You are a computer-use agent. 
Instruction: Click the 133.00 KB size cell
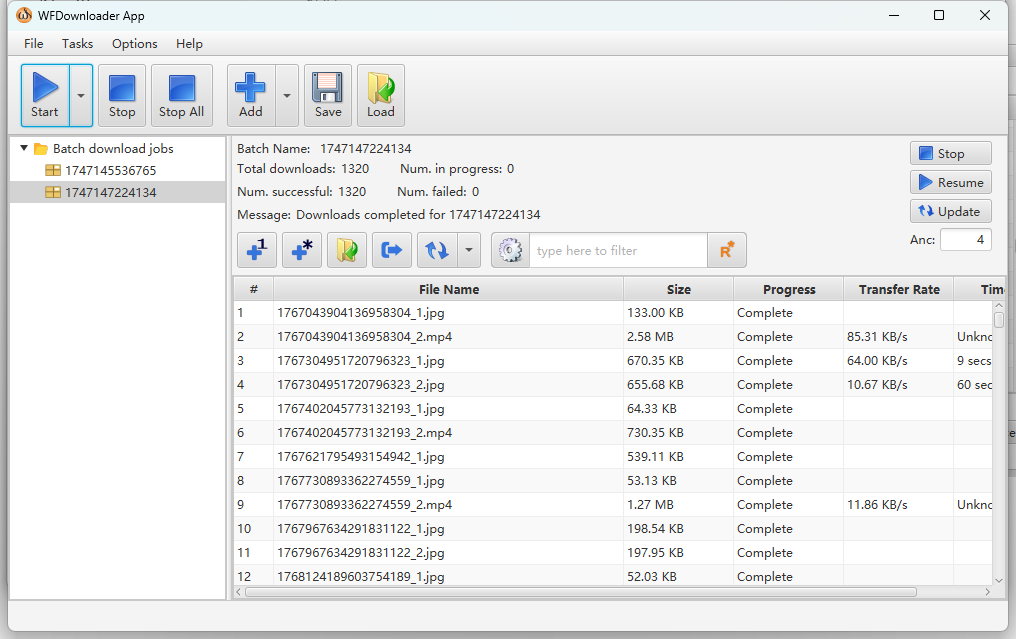pyautogui.click(x=678, y=312)
